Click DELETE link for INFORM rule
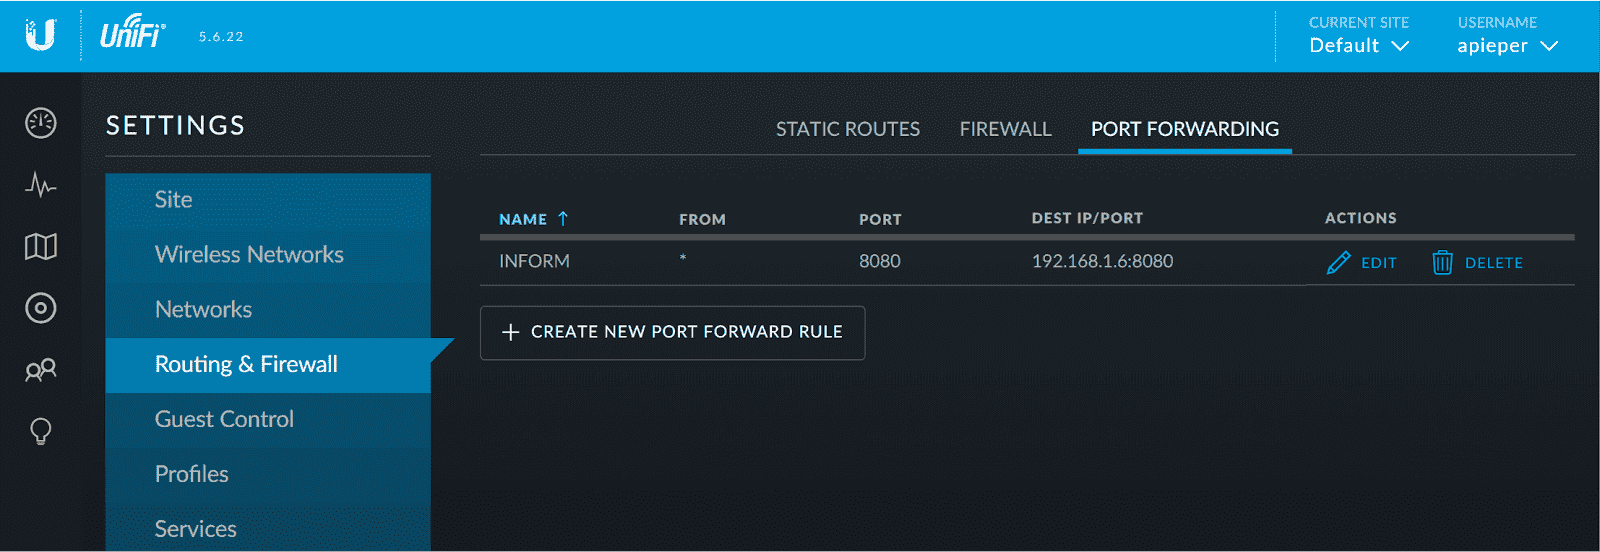1600x552 pixels. [x=1494, y=263]
